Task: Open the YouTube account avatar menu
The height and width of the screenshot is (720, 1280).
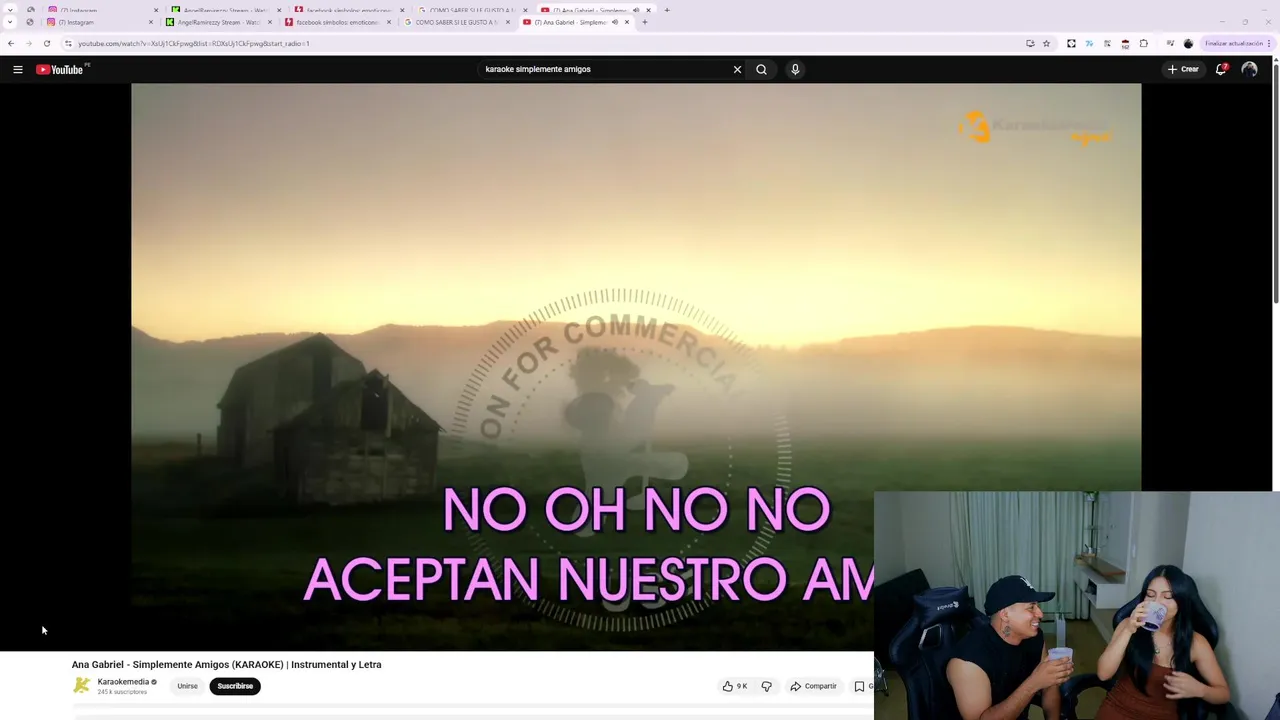Action: click(1249, 69)
